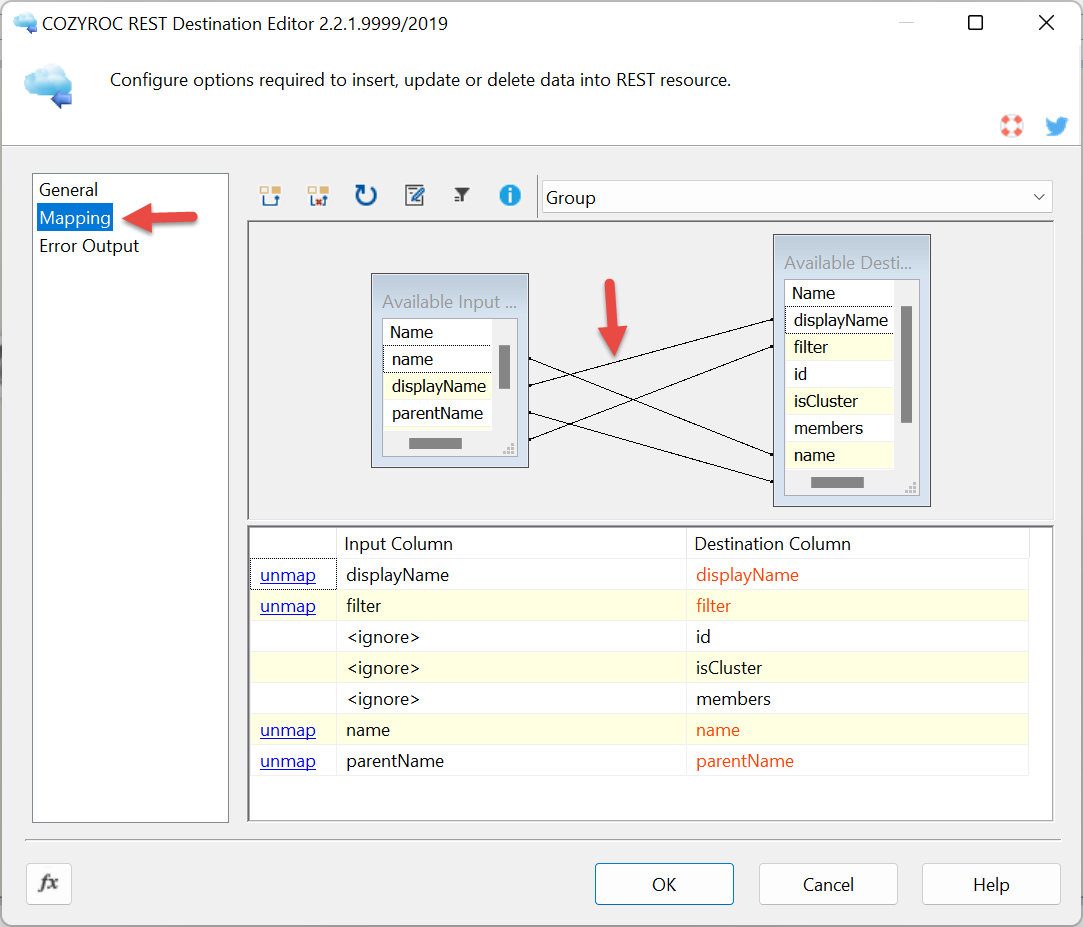The width and height of the screenshot is (1083, 927).
Task: Select 'members' in Available Destination list
Action: [x=839, y=428]
